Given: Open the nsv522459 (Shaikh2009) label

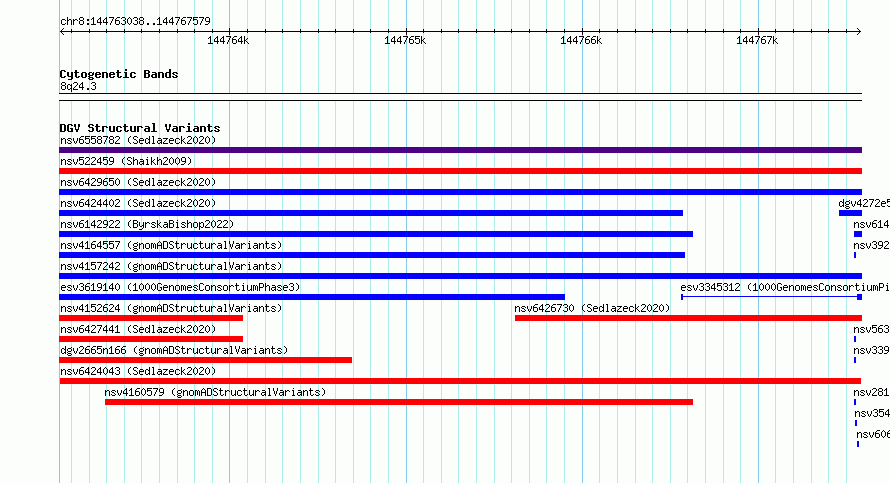Looking at the screenshot, I should [126, 161].
